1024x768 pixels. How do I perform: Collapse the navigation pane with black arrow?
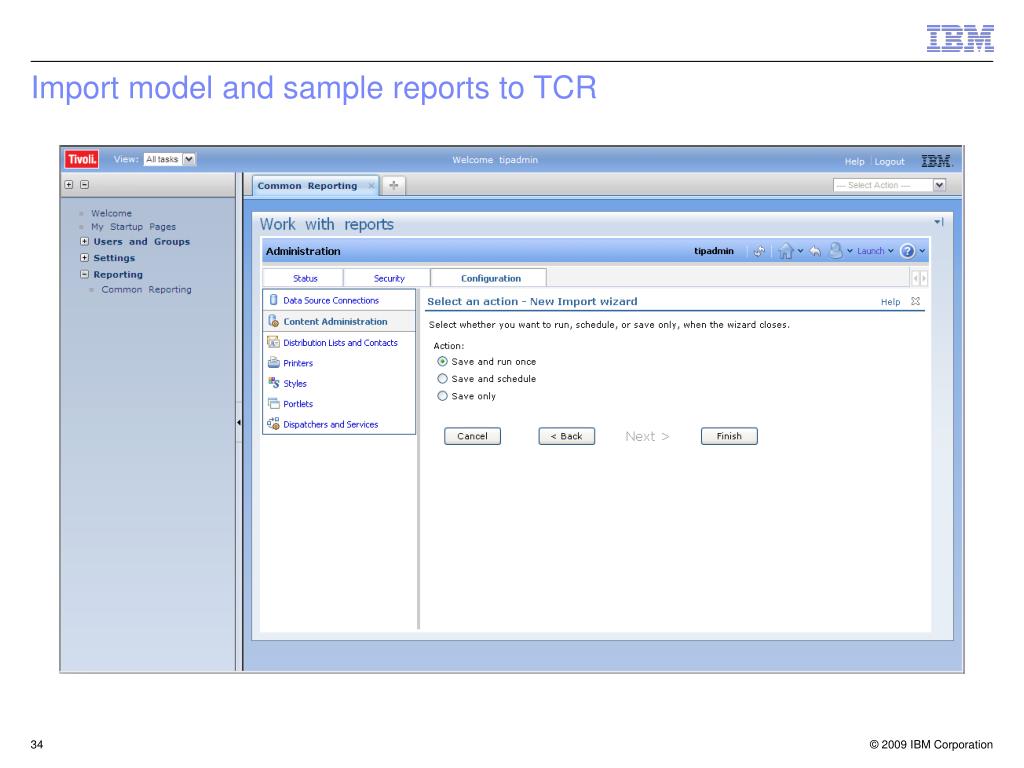(x=239, y=423)
